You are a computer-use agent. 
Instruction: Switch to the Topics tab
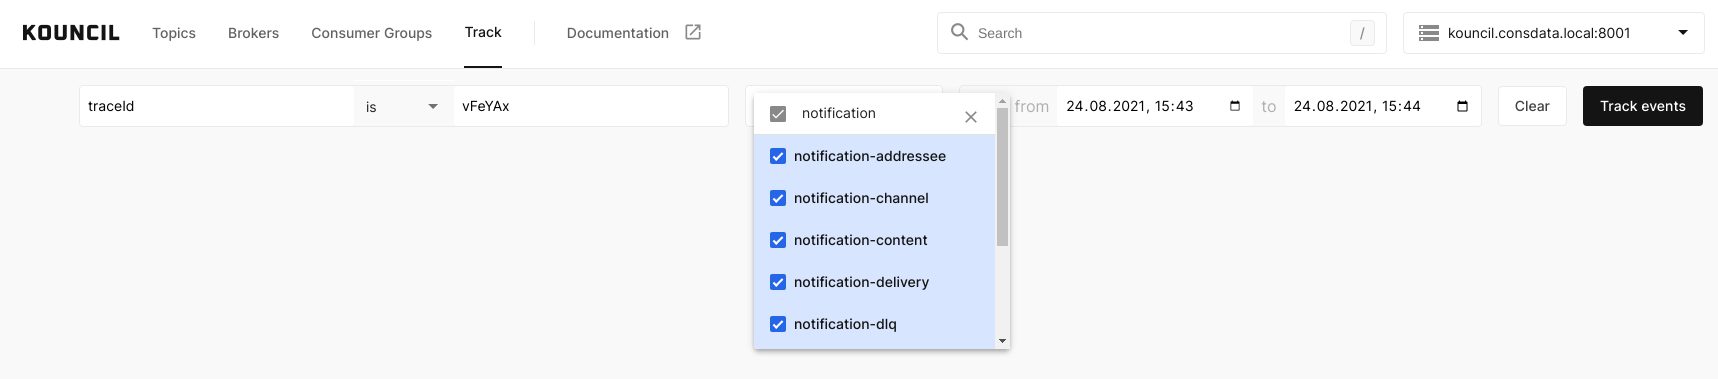(x=174, y=33)
